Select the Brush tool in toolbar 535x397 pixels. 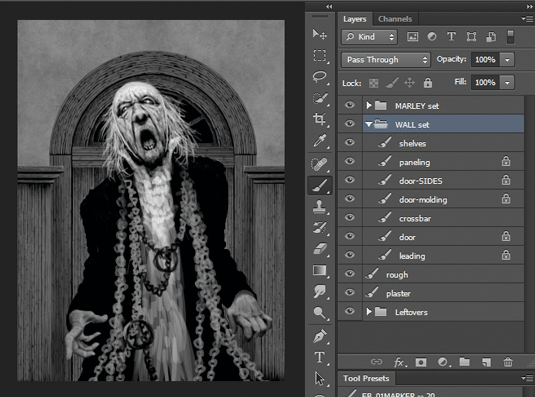pyautogui.click(x=320, y=186)
